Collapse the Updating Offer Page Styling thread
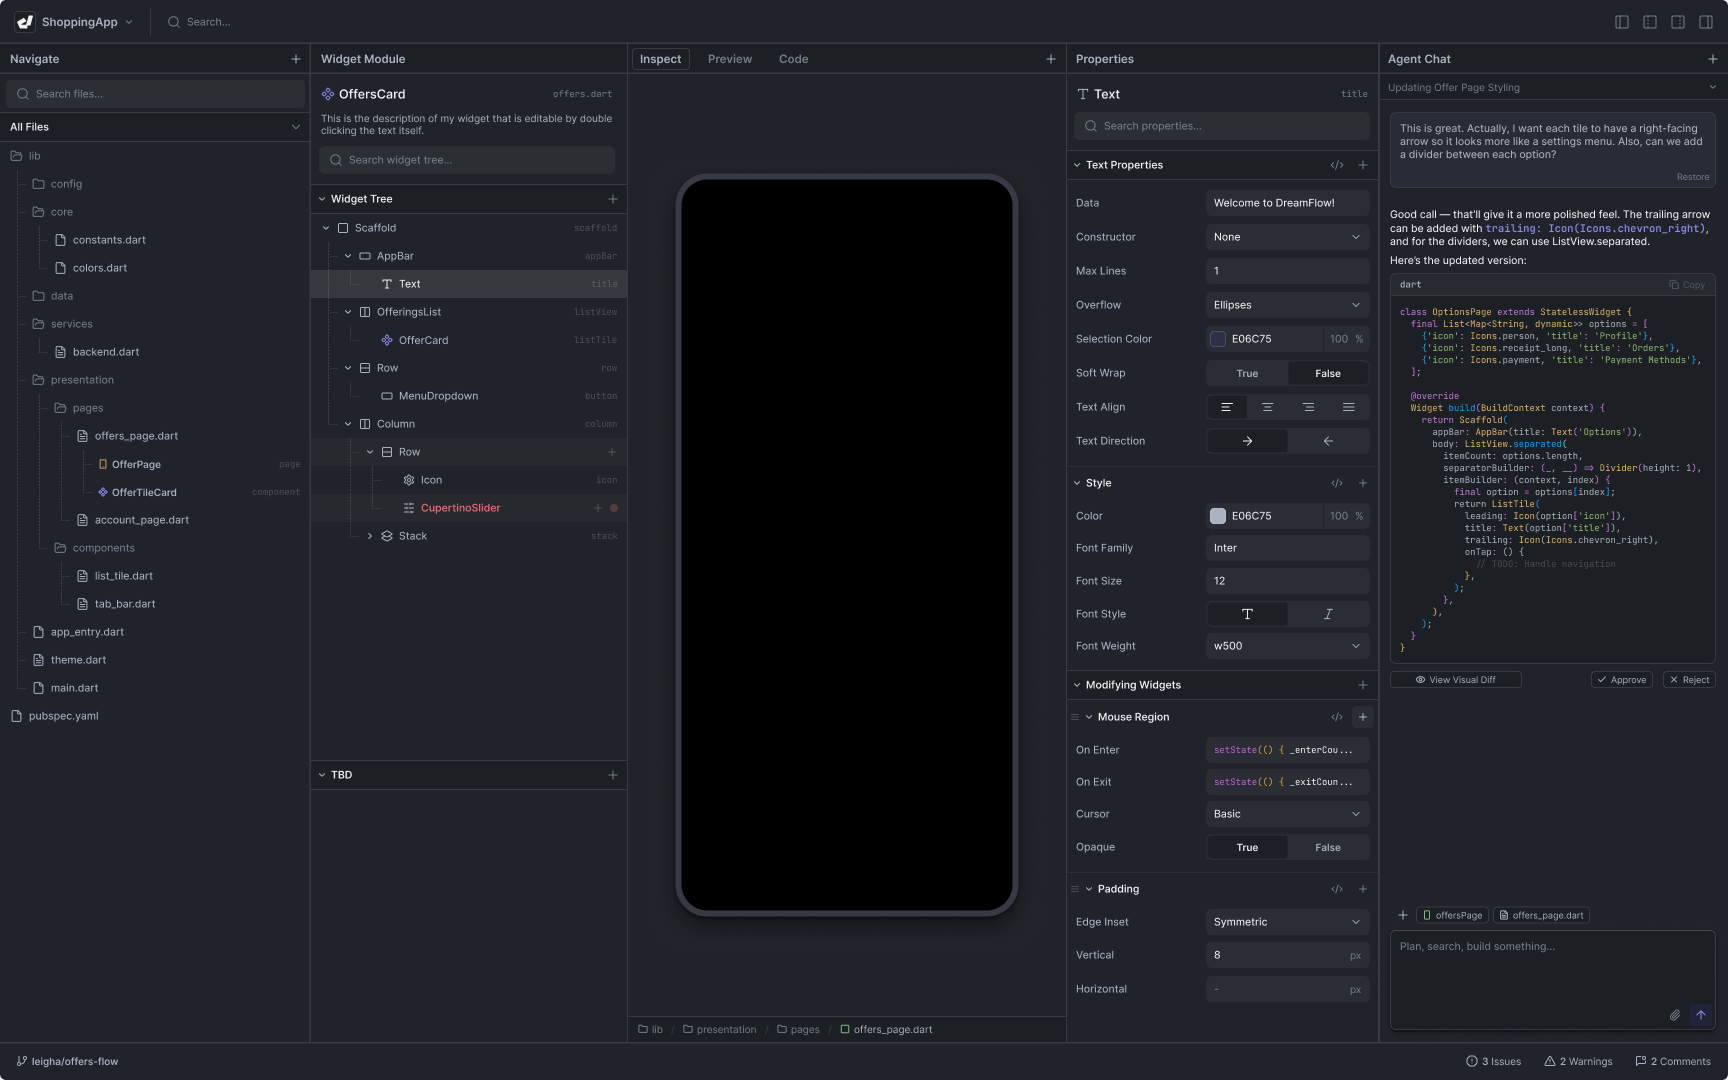The height and width of the screenshot is (1080, 1728). tap(1712, 87)
